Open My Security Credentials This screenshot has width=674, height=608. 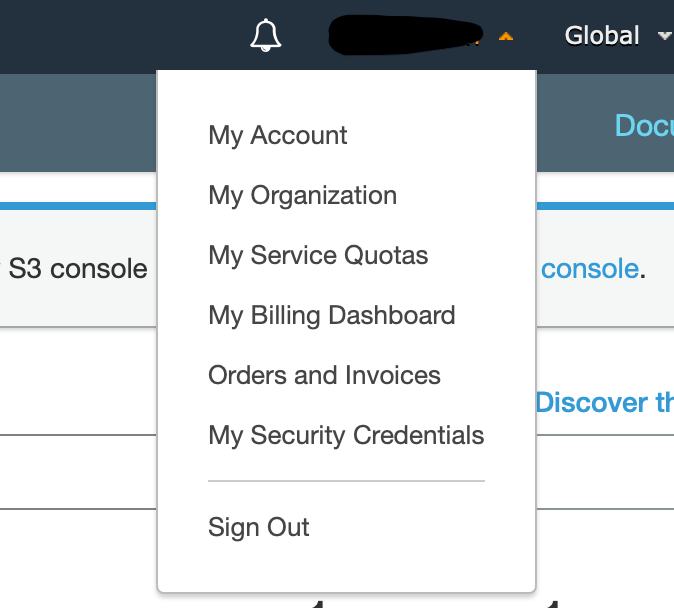tap(346, 435)
